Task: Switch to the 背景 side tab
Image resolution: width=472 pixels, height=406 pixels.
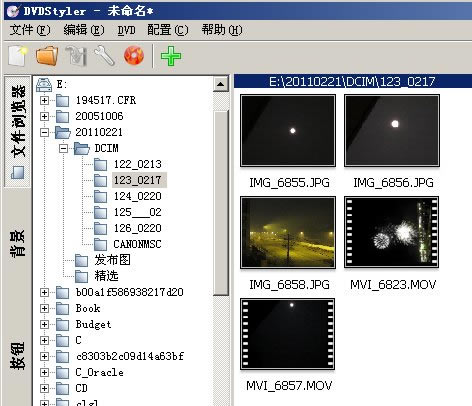Action: click(x=18, y=243)
